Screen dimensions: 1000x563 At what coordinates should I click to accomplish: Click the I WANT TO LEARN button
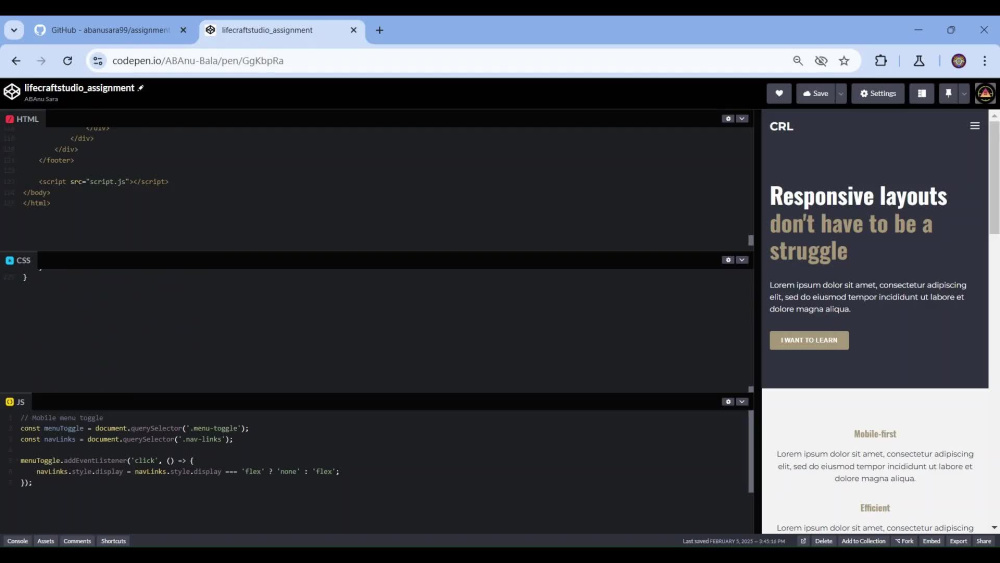point(809,340)
